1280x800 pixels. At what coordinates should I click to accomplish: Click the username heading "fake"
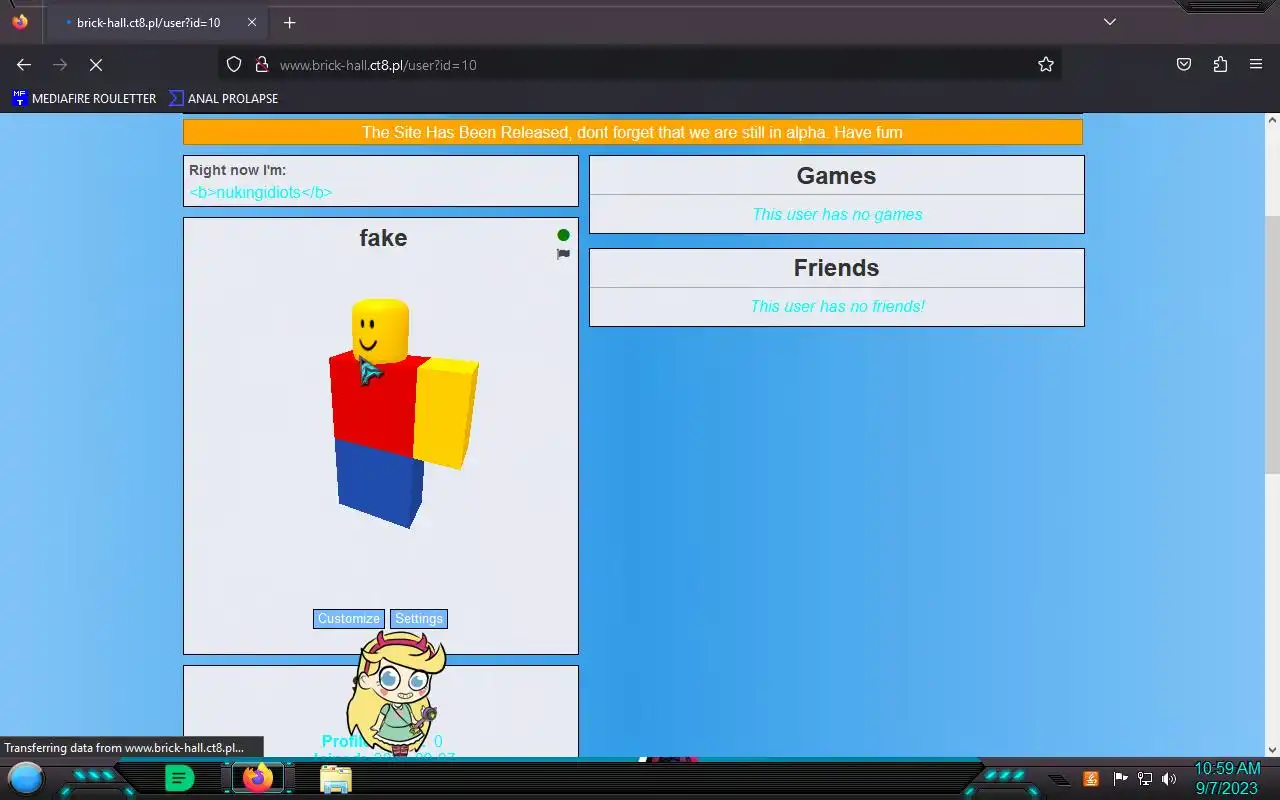pos(383,238)
